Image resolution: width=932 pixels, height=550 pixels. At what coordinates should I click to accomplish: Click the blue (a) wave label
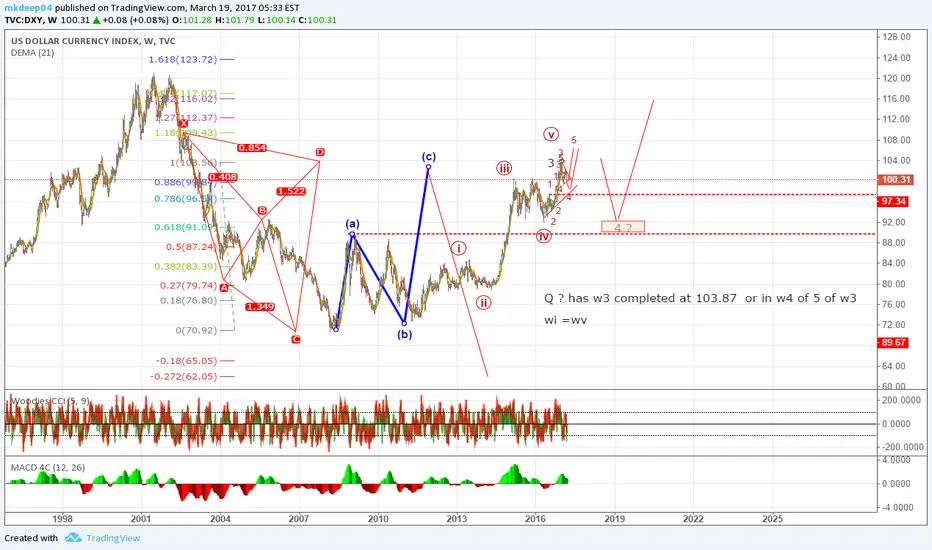tap(352, 224)
